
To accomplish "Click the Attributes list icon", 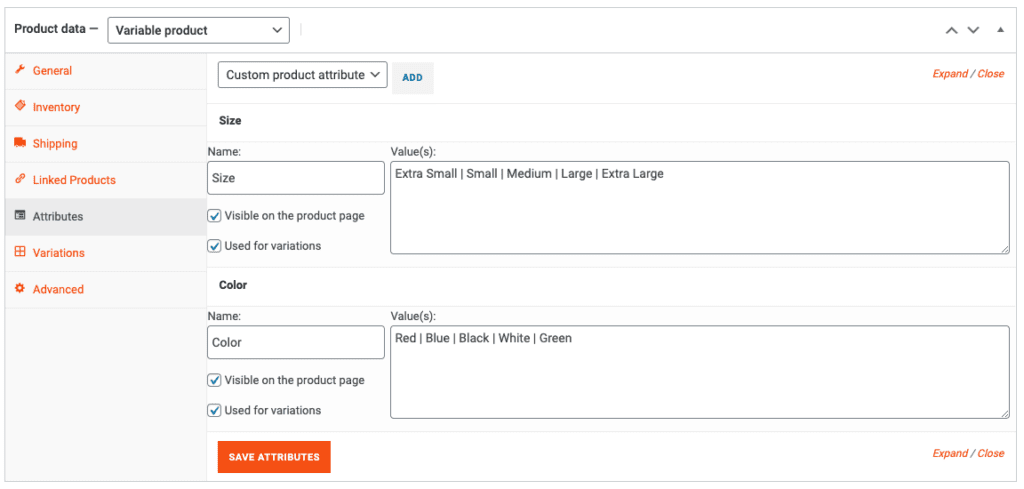I will (20, 215).
